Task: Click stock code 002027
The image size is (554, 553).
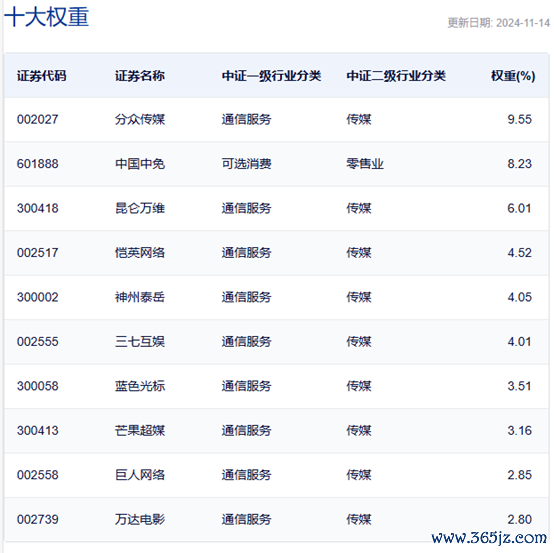Action: click(37, 119)
